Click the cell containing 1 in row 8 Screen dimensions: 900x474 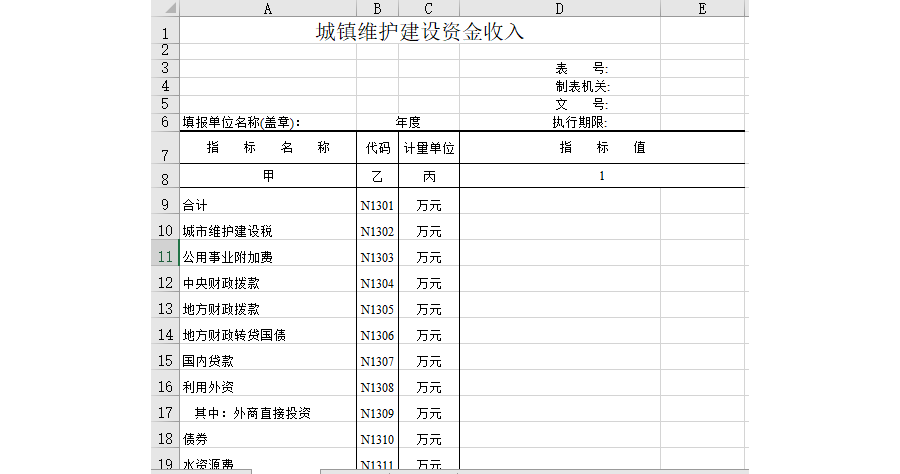click(602, 176)
